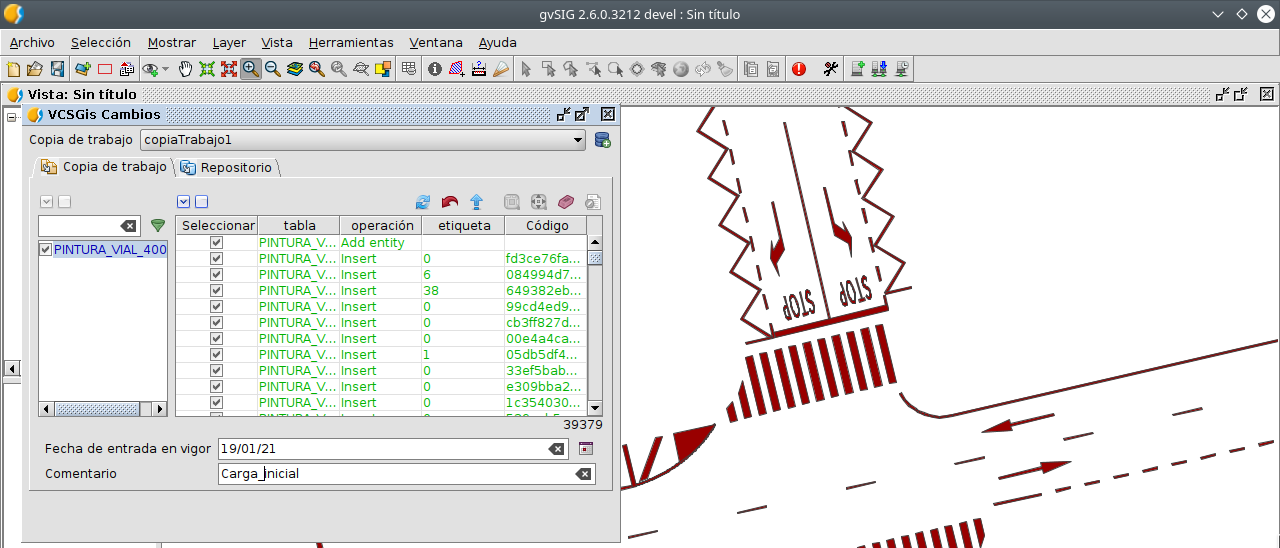Toggle the PINTURA_VIAL_400 table checkbox
1280x548 pixels.
point(45,250)
